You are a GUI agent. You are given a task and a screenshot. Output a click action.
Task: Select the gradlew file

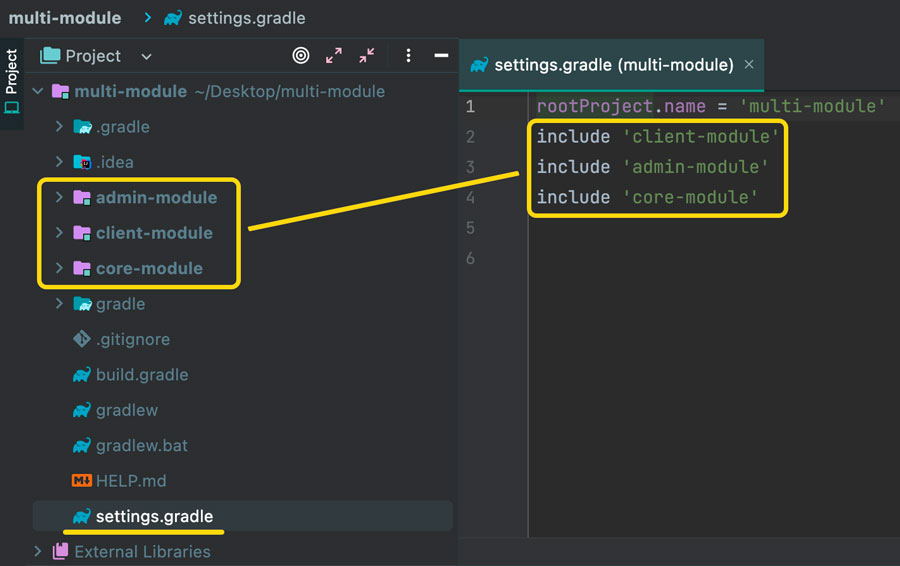[x=127, y=410]
